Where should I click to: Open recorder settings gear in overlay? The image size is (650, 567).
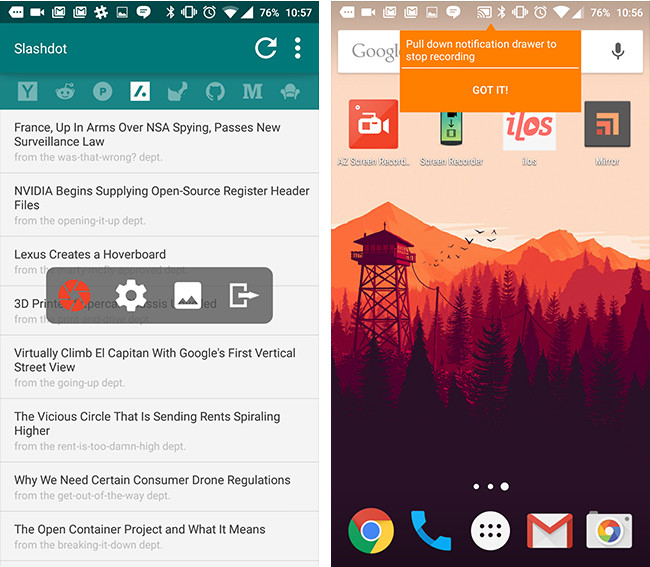(131, 295)
